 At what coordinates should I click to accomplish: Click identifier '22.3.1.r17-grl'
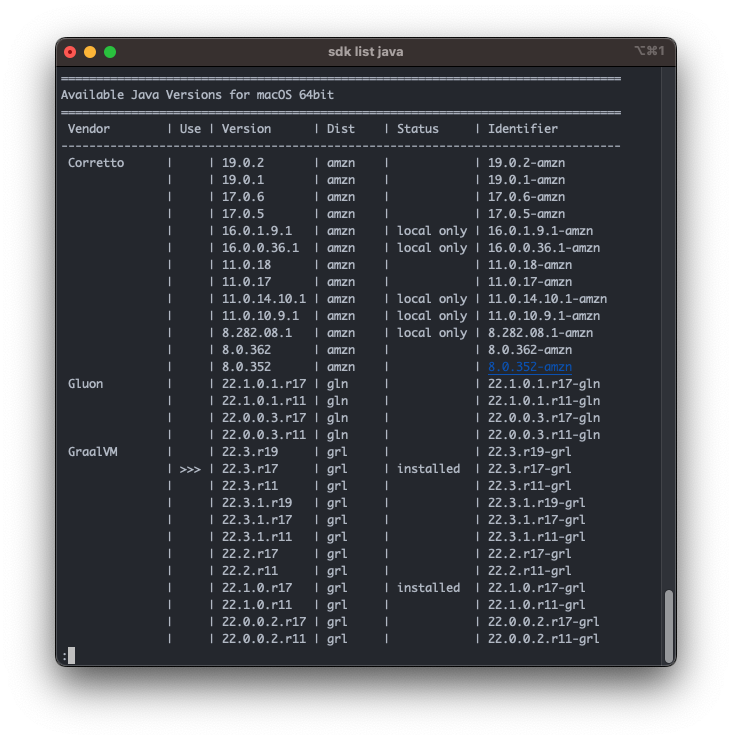click(x=537, y=520)
